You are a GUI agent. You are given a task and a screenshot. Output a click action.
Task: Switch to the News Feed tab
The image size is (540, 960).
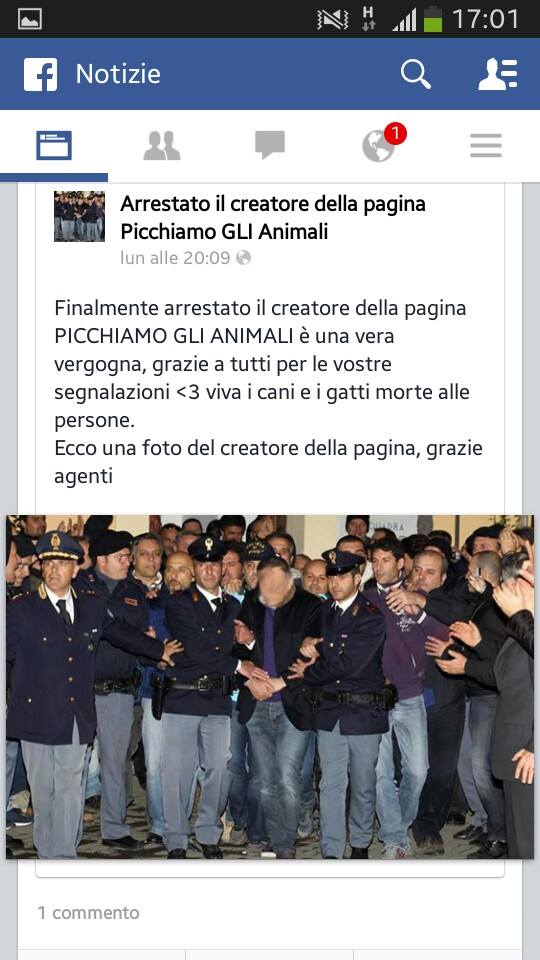54,146
